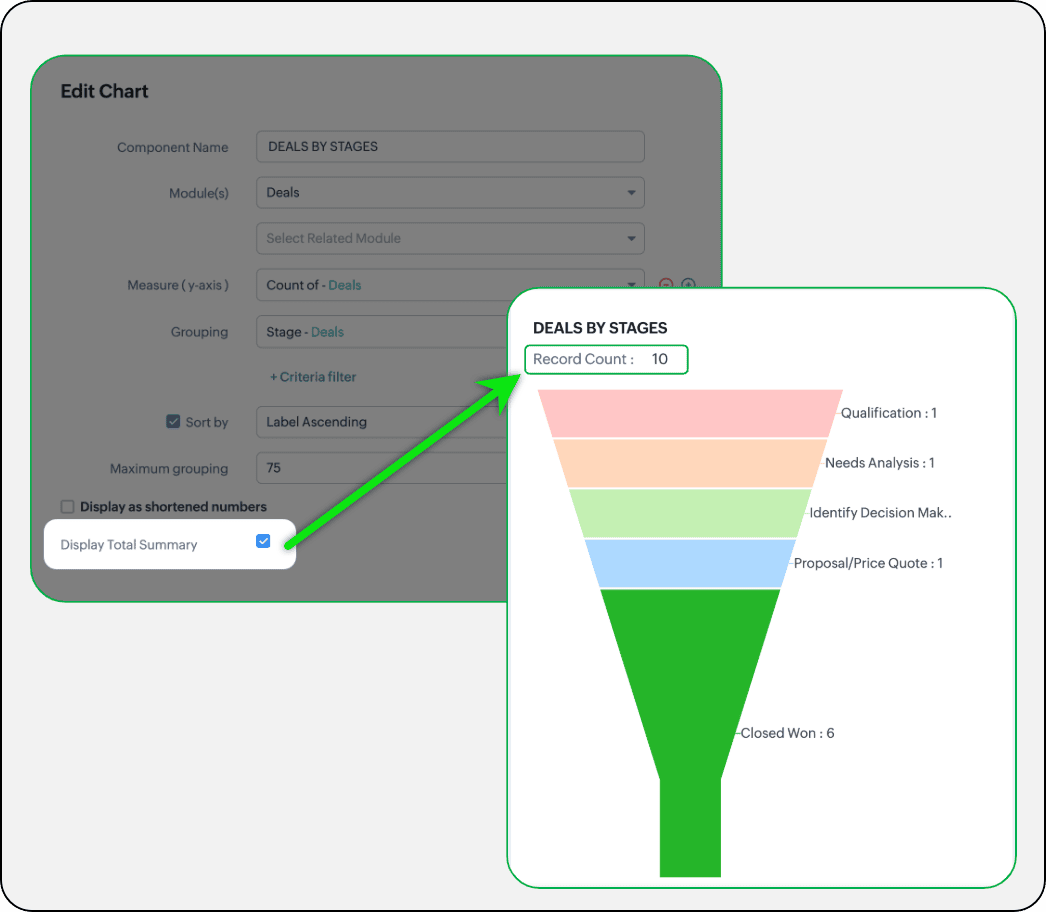Click the light green Identify Decision Makers segment

point(690,513)
